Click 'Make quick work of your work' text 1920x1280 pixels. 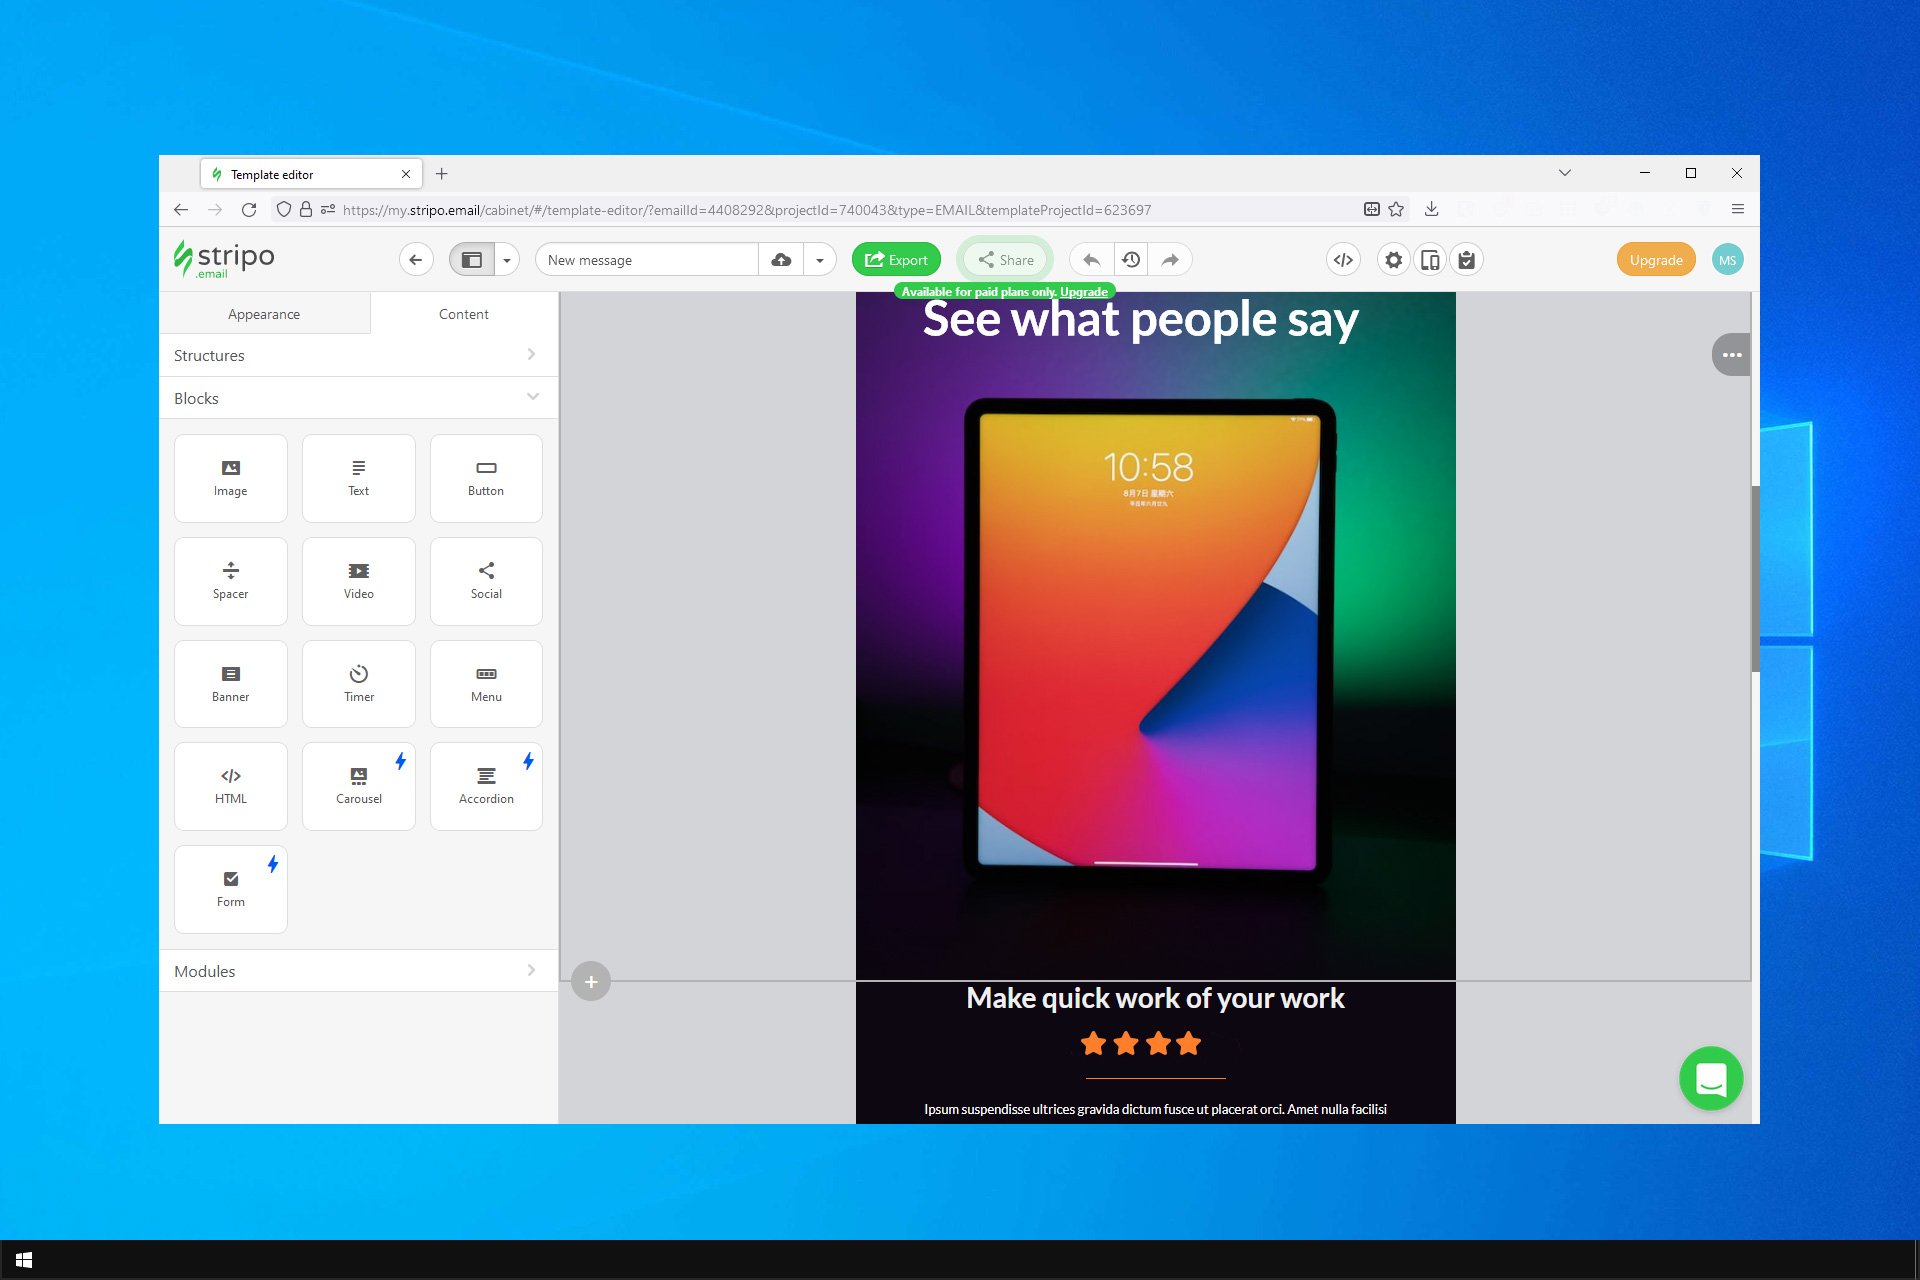[x=1155, y=998]
